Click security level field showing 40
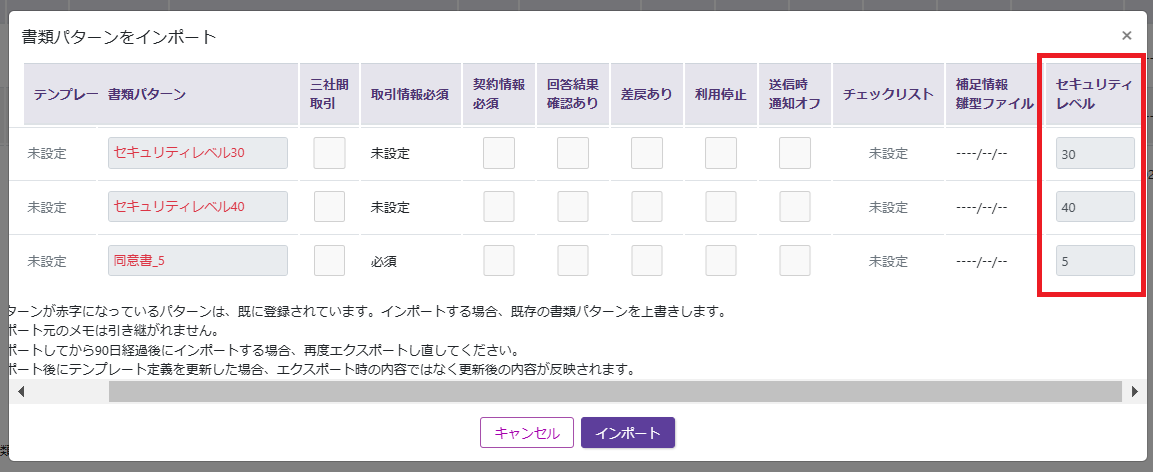 pos(1094,207)
